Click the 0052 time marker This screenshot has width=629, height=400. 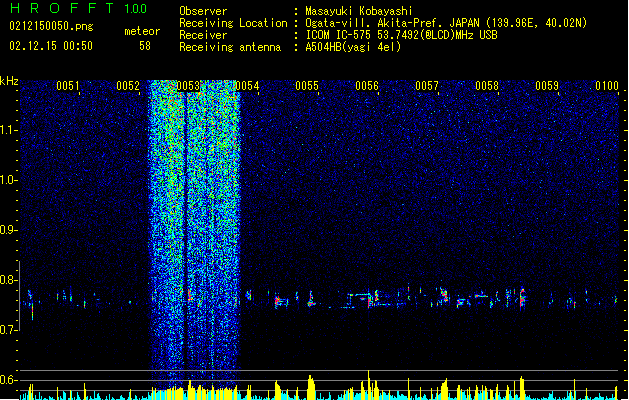coord(128,86)
